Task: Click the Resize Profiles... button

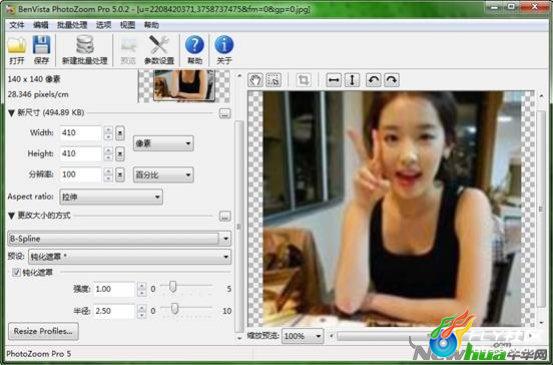Action: pyautogui.click(x=43, y=331)
